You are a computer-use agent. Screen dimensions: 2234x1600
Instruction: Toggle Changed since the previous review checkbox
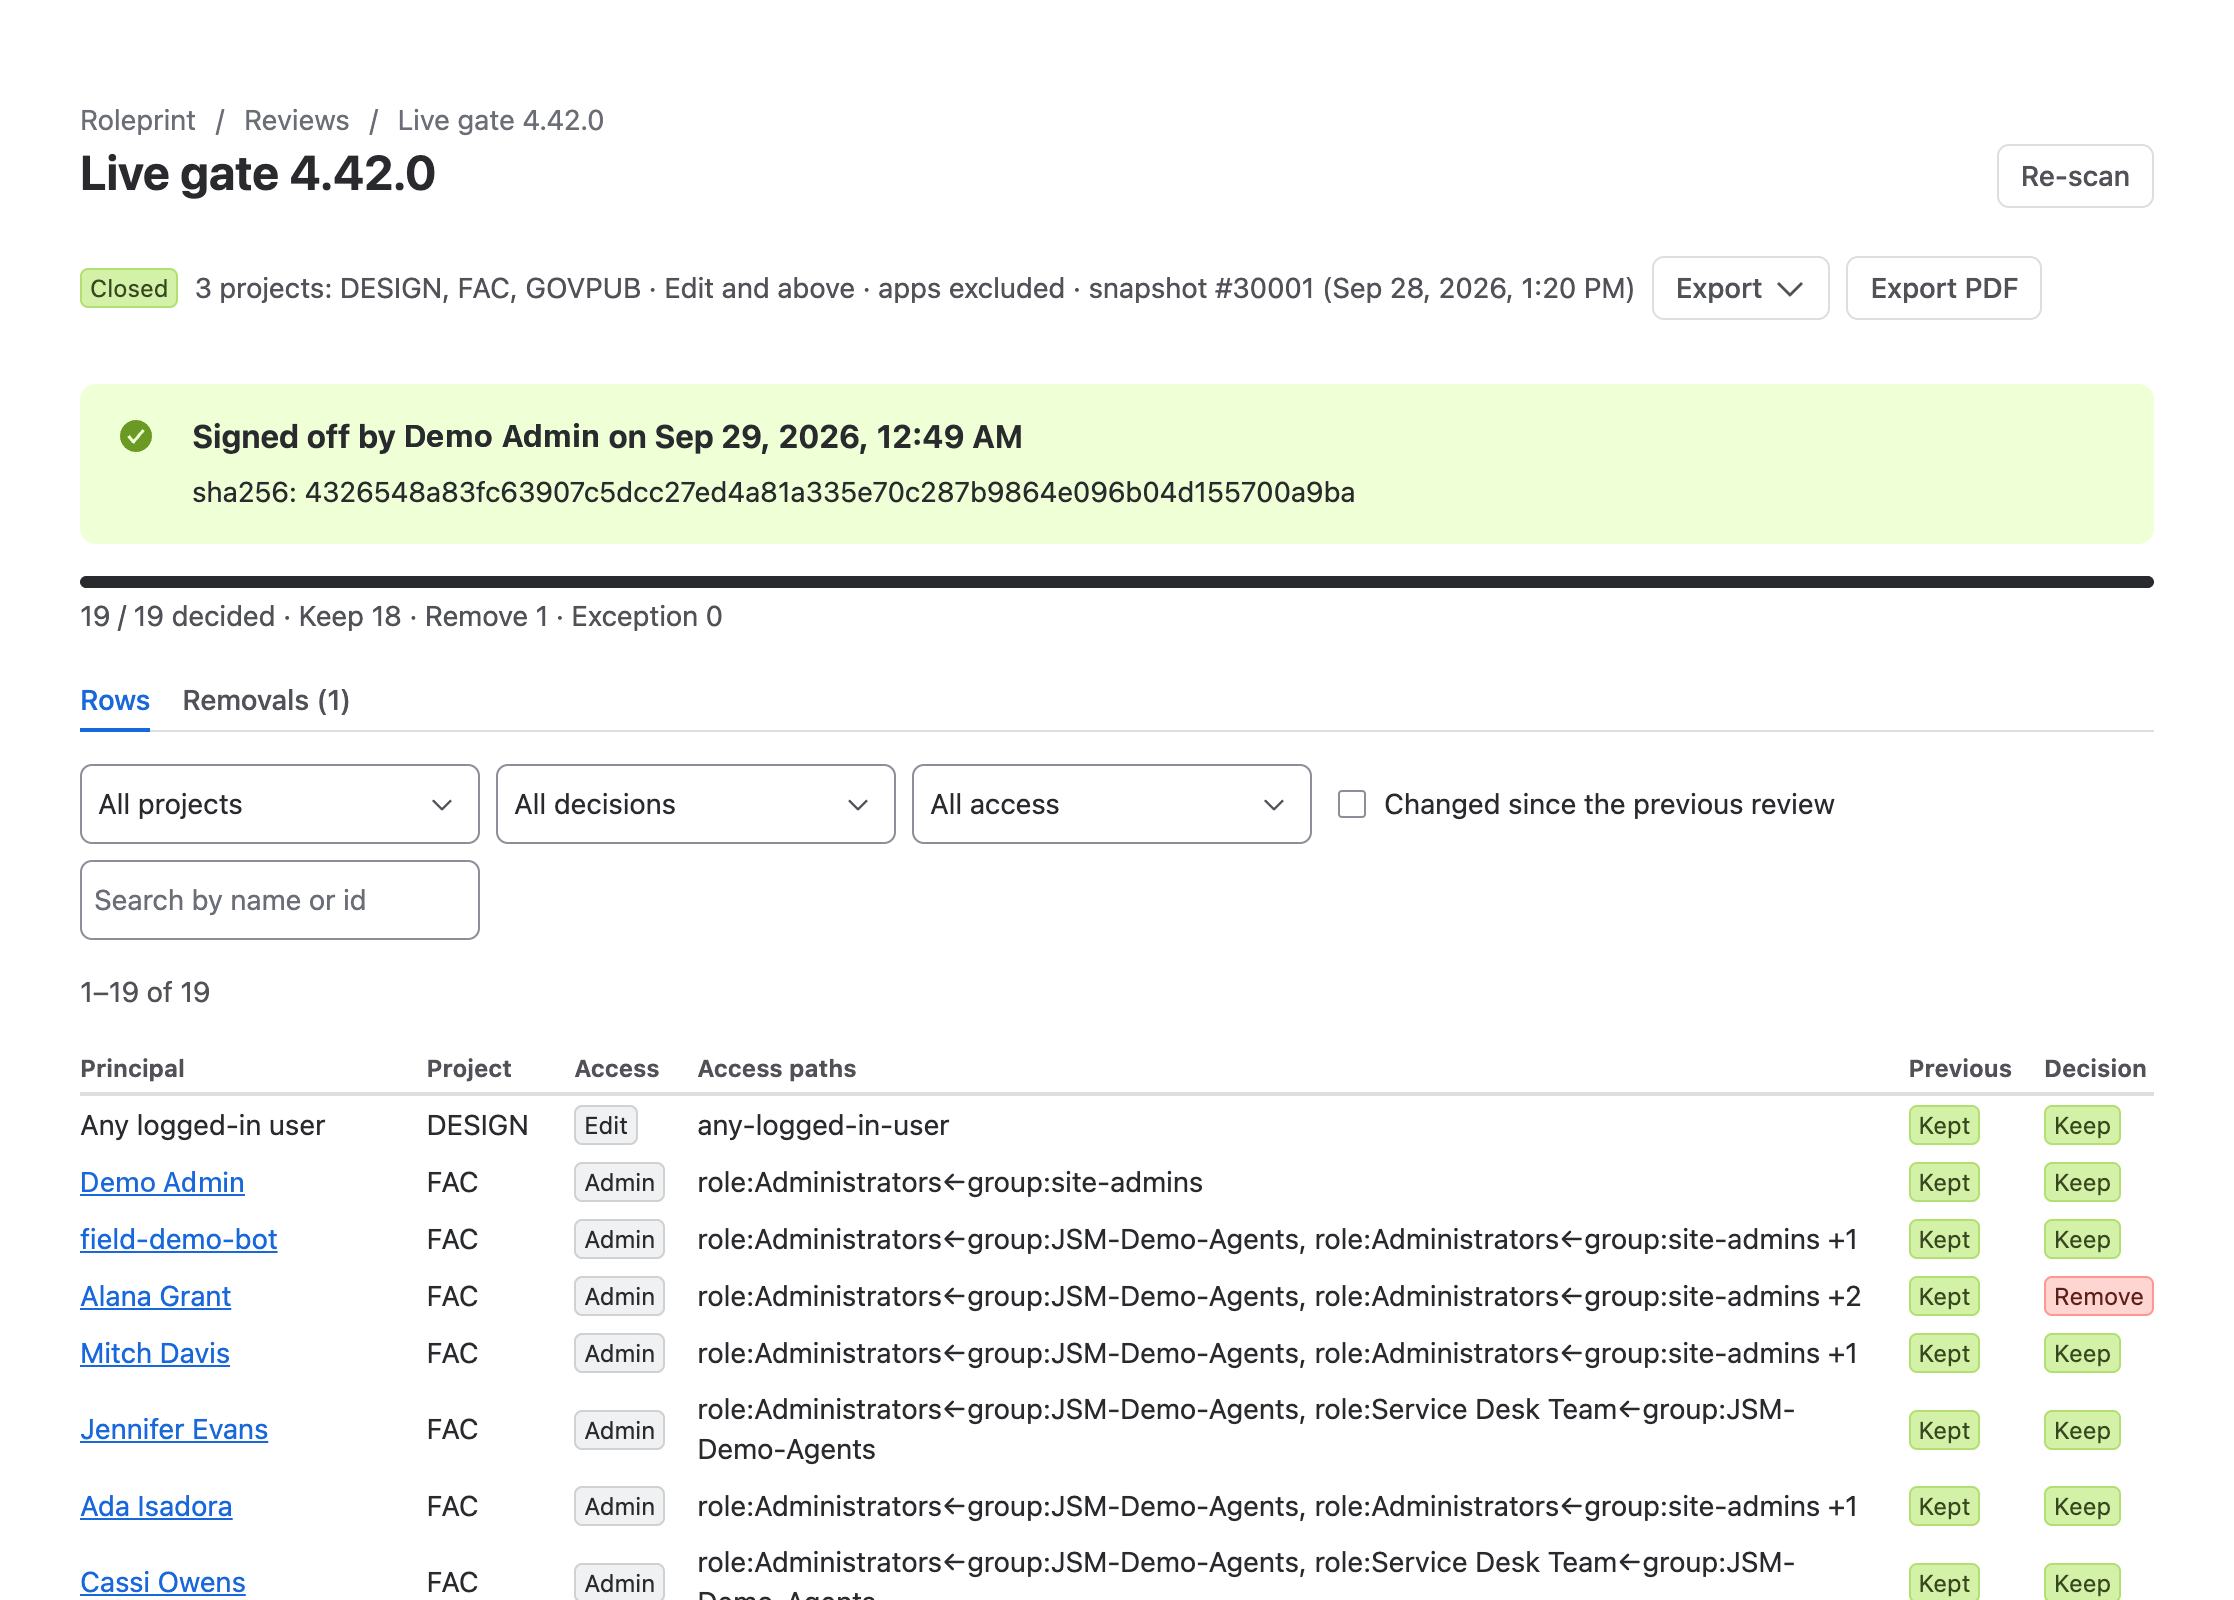click(x=1352, y=804)
